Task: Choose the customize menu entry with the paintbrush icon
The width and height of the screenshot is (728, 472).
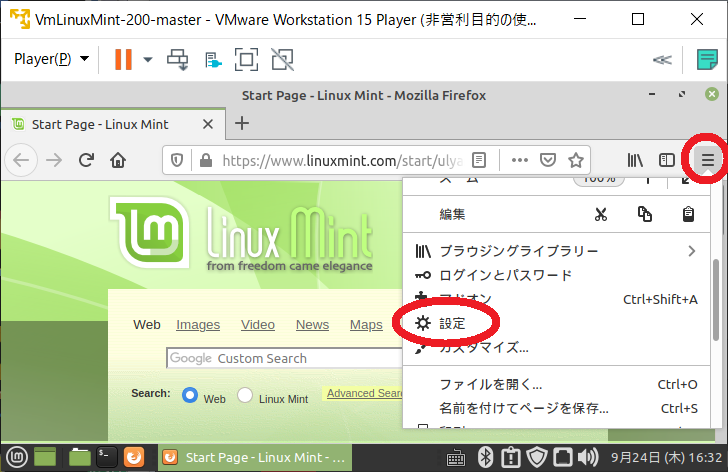Action: [x=556, y=348]
